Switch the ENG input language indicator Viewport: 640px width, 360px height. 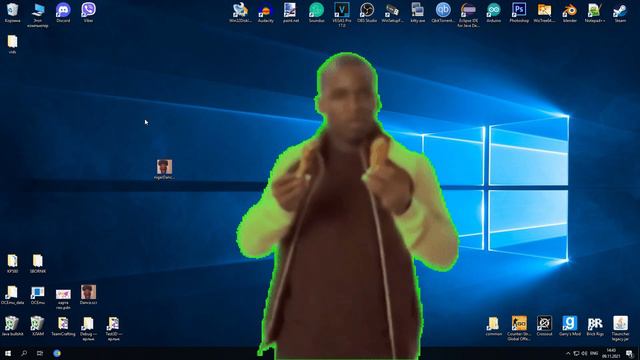pos(594,353)
